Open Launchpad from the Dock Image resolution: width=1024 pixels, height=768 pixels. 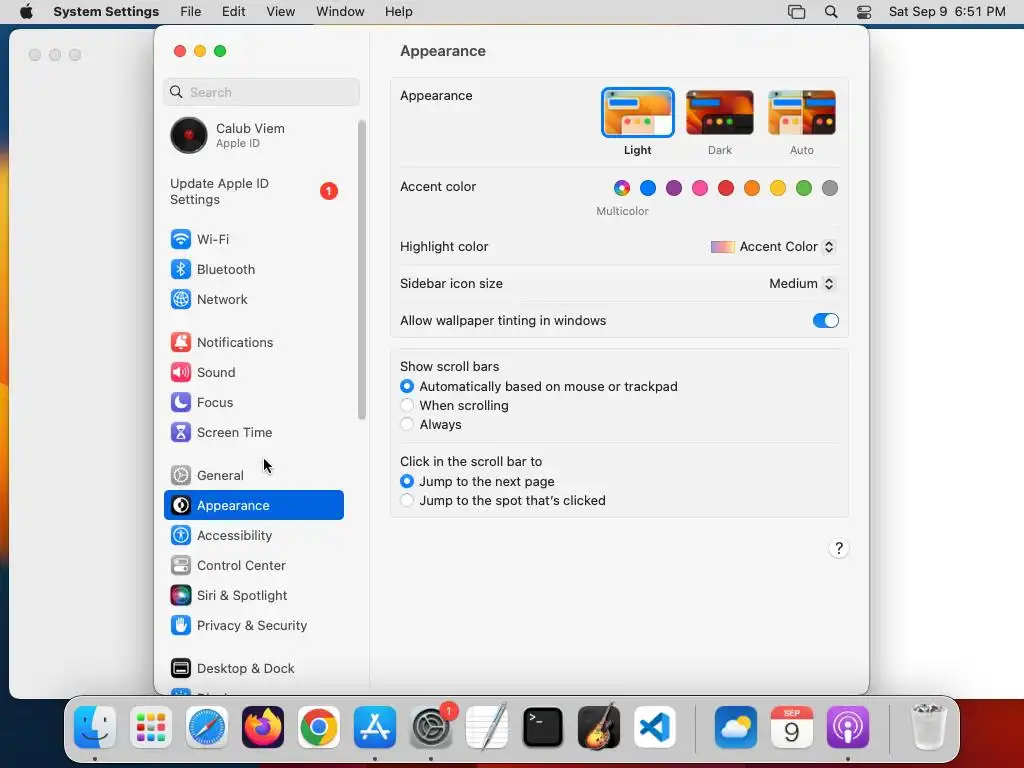[x=151, y=727]
